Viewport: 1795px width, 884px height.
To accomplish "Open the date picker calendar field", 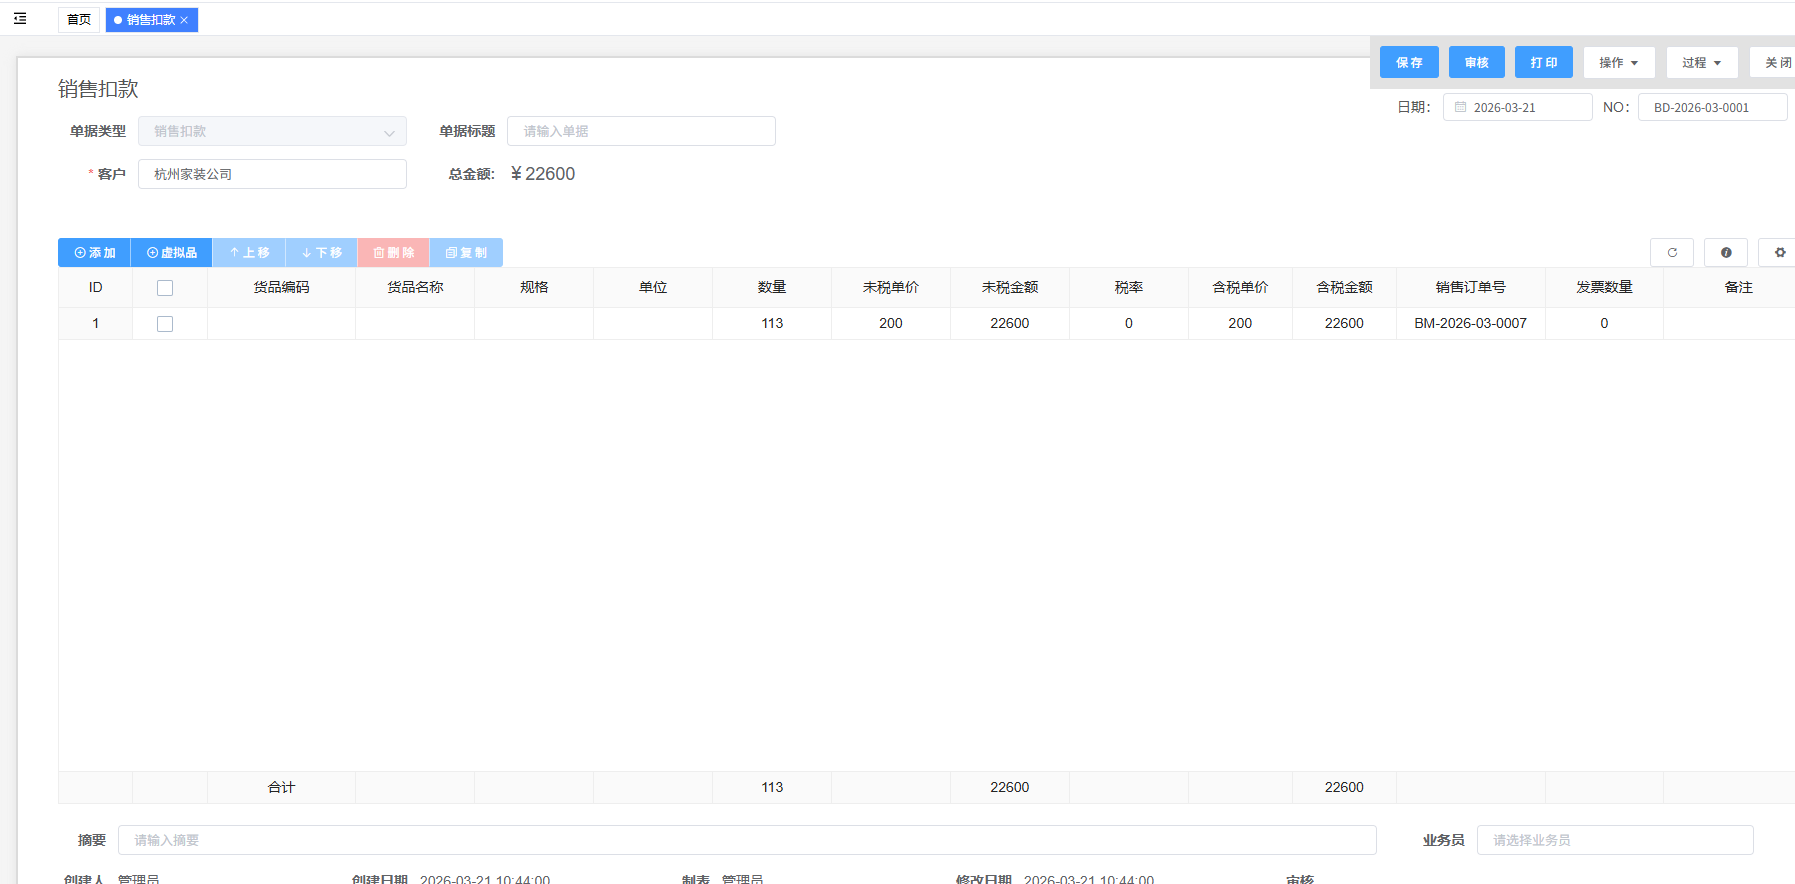I will 1516,107.
